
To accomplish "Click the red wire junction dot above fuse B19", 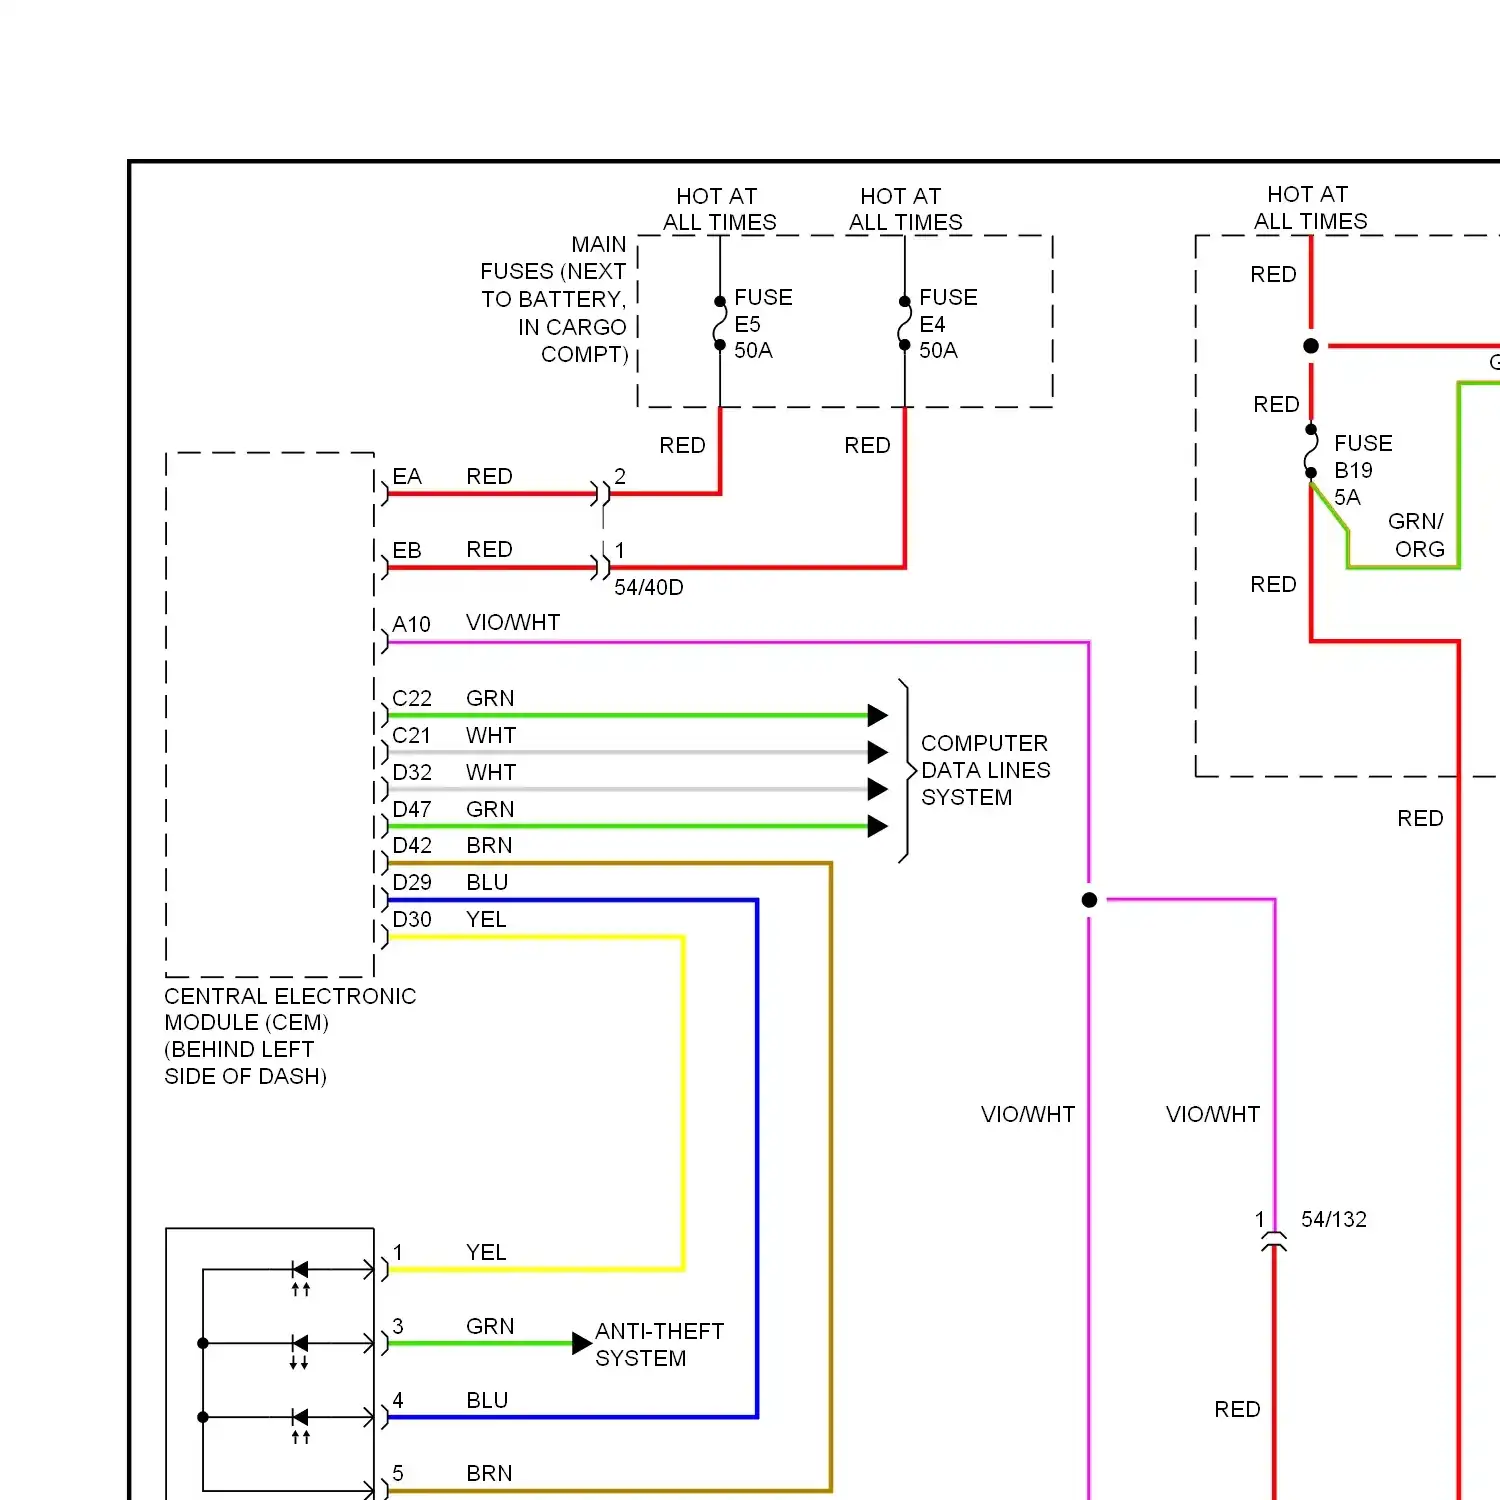I will tap(1311, 346).
